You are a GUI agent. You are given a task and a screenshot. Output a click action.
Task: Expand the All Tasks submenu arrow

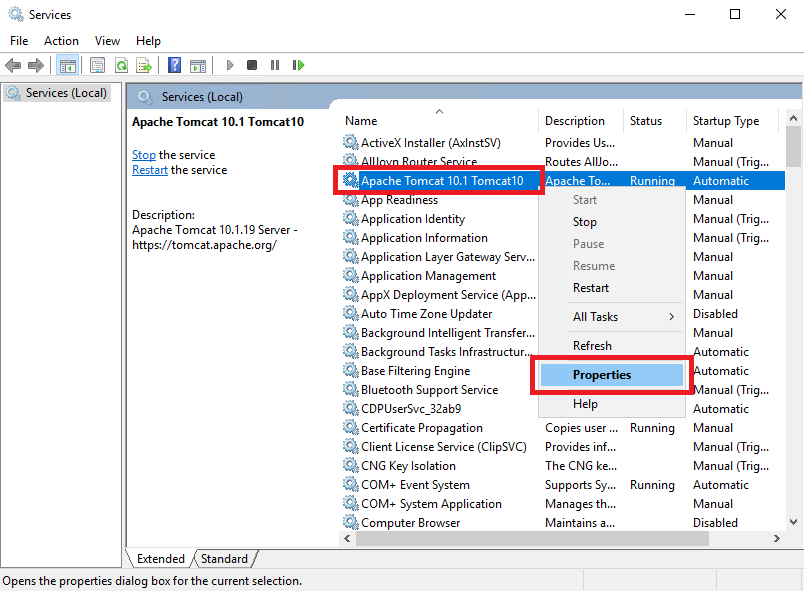click(x=671, y=317)
